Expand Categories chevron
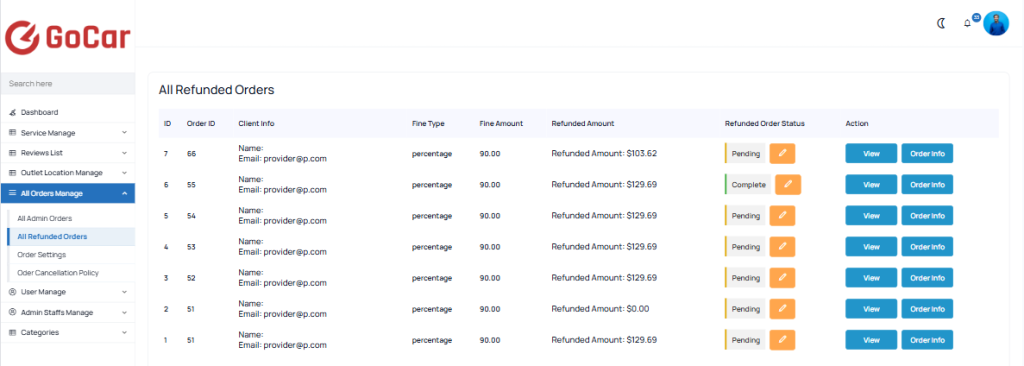The height and width of the screenshot is (366, 1024). point(124,333)
